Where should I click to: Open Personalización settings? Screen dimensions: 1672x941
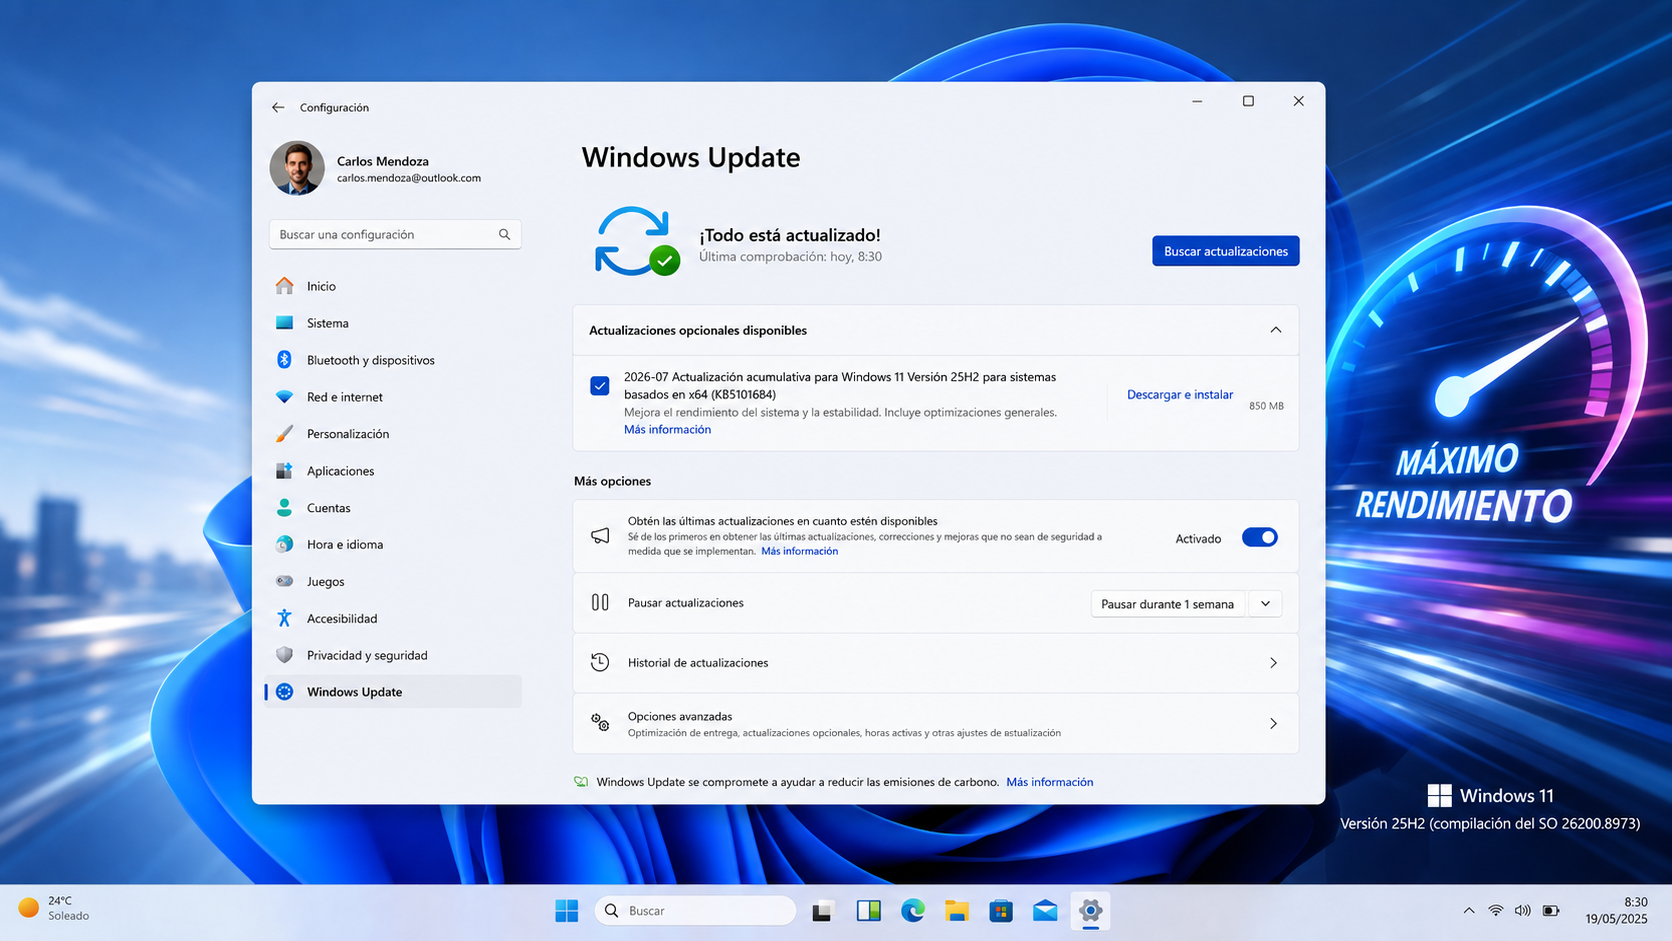(394, 434)
